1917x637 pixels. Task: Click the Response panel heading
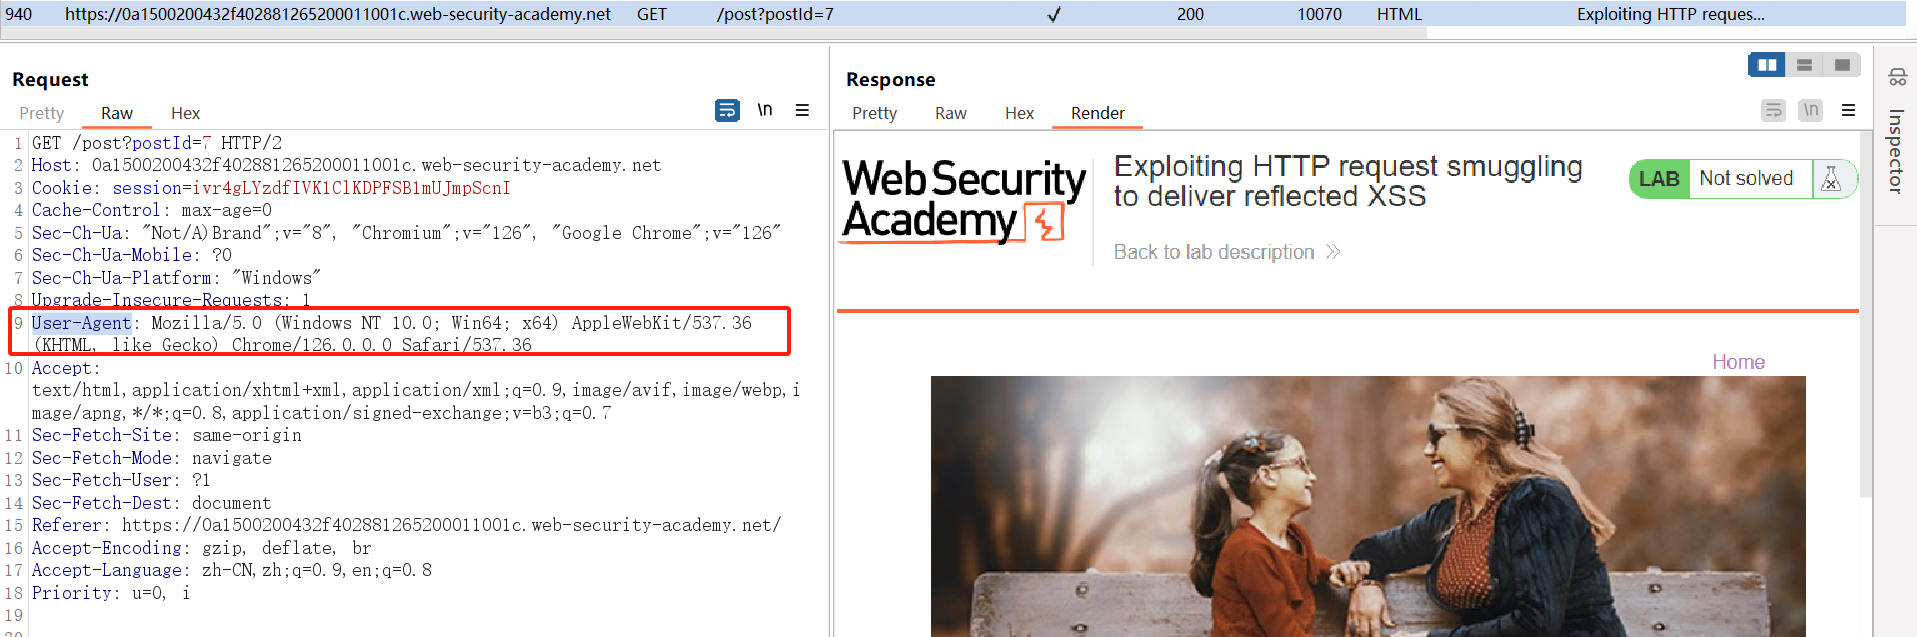coord(891,79)
